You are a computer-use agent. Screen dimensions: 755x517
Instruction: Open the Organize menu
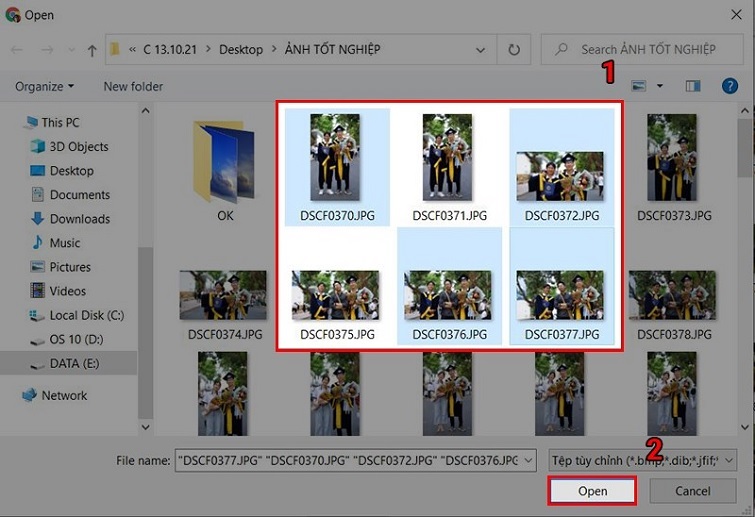(44, 86)
